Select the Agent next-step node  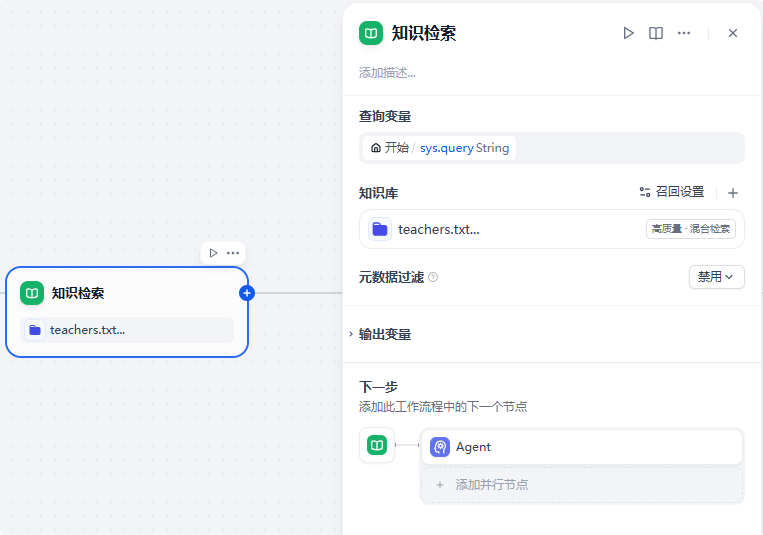click(x=581, y=447)
